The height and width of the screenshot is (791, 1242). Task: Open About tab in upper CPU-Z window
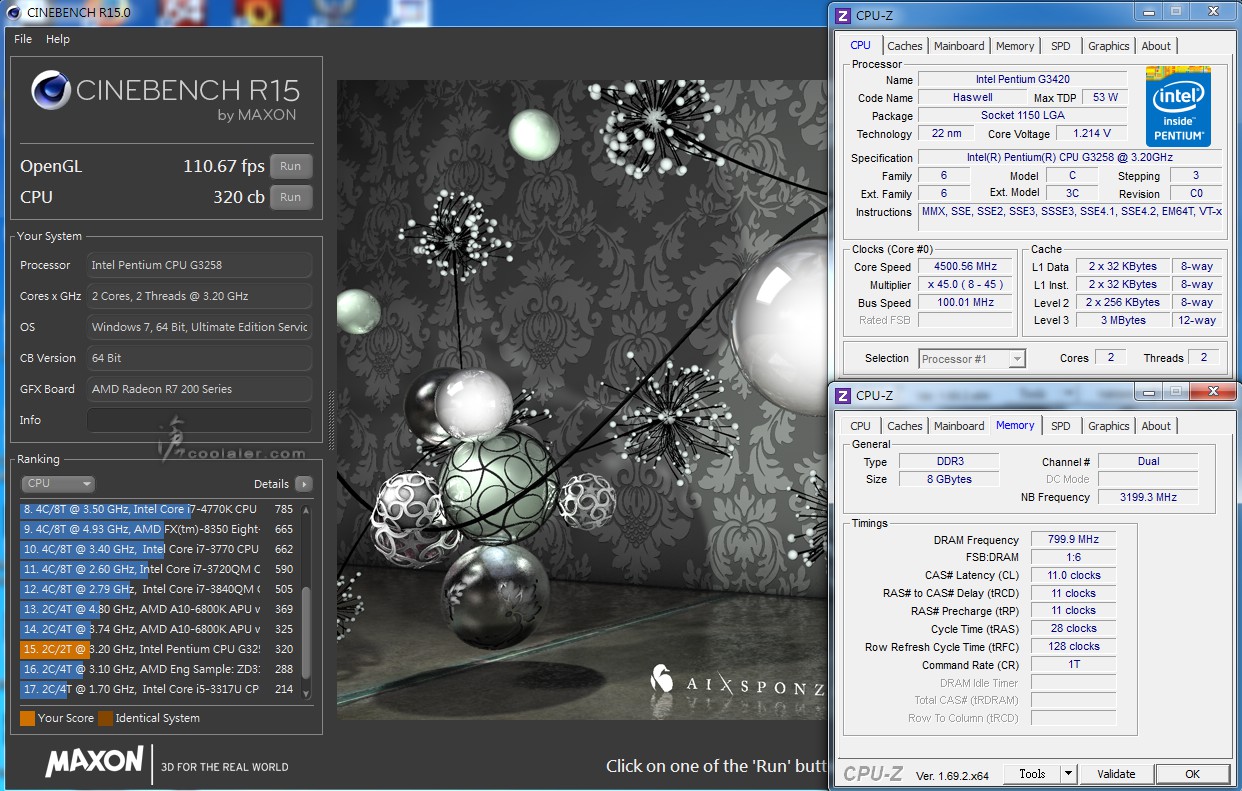pyautogui.click(x=1156, y=46)
